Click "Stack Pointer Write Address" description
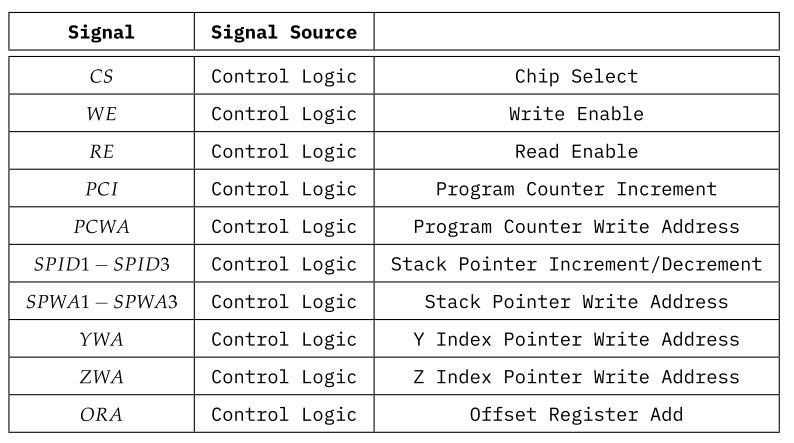Viewport: 794px width, 443px height. tap(576, 302)
